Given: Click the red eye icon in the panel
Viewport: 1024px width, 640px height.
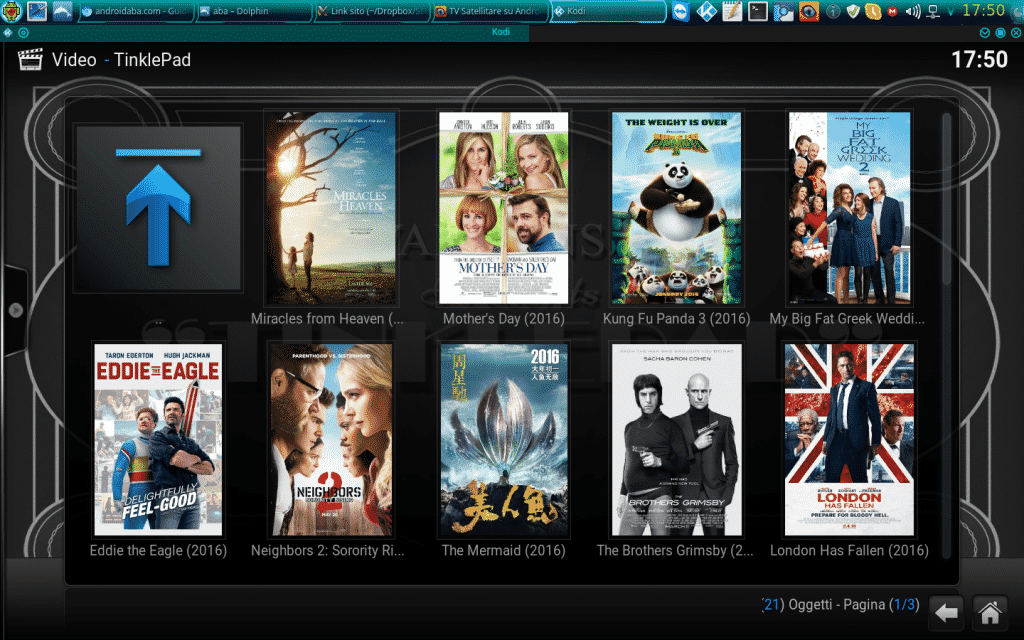Looking at the screenshot, I should coord(808,11).
